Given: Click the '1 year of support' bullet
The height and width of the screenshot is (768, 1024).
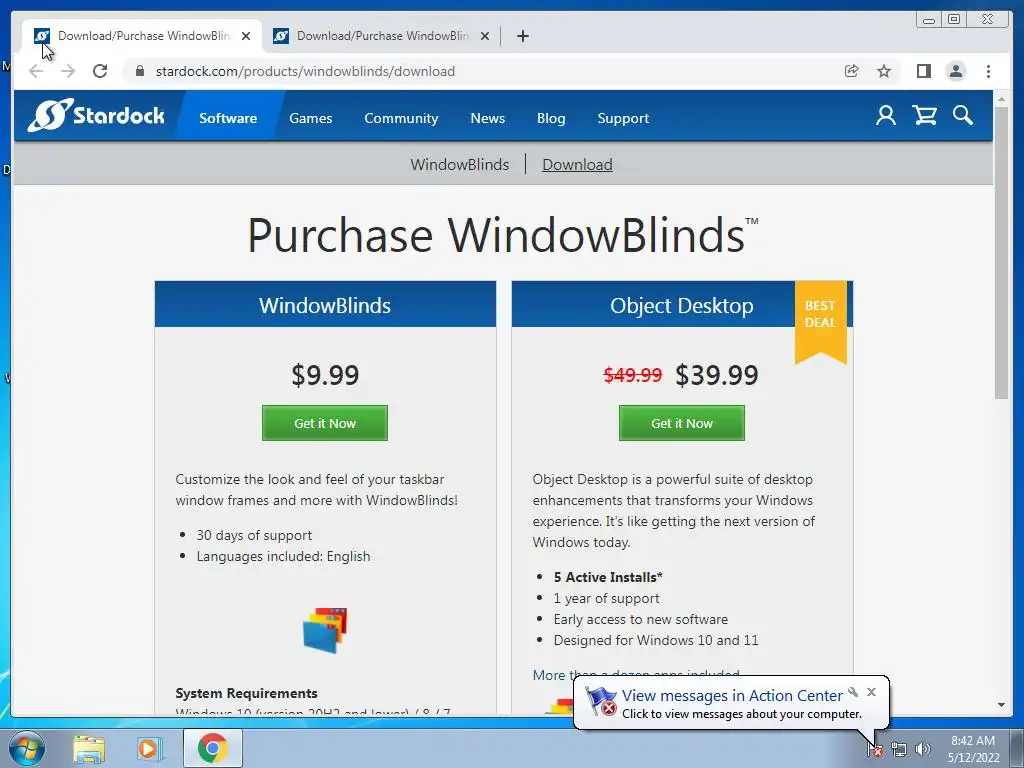Looking at the screenshot, I should [607, 598].
